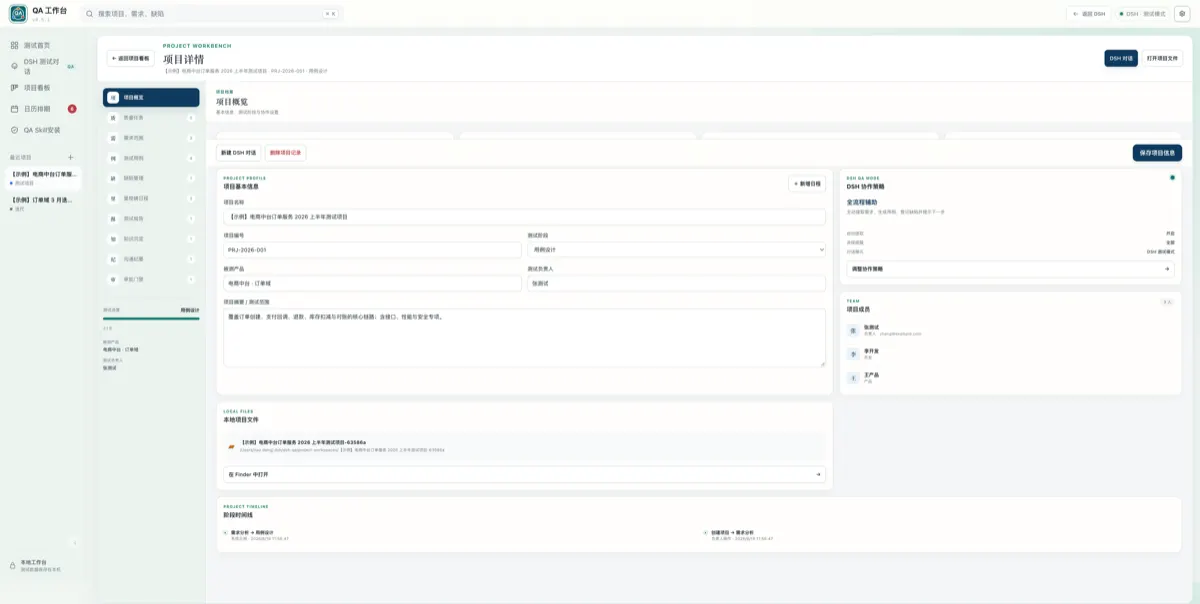Click the member count badge in 项目成员

pyautogui.click(x=1167, y=301)
